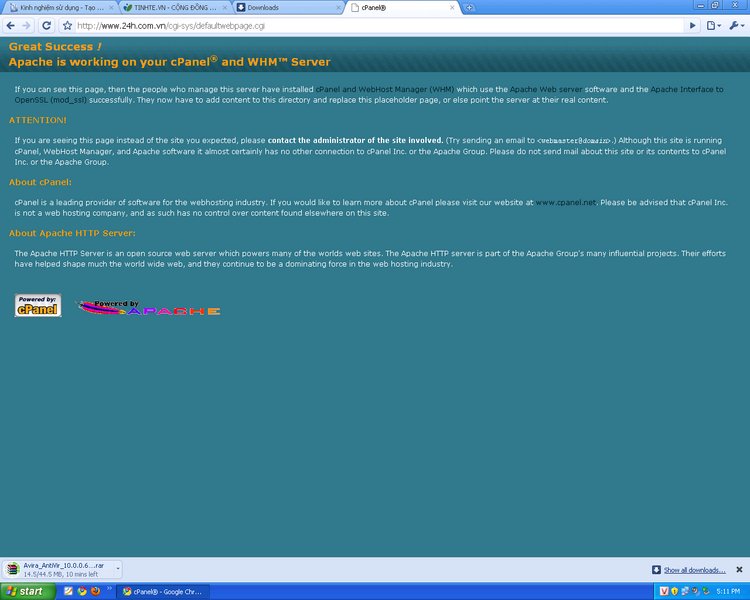750x600 pixels.
Task: Reload the current page
Action: tap(46, 25)
